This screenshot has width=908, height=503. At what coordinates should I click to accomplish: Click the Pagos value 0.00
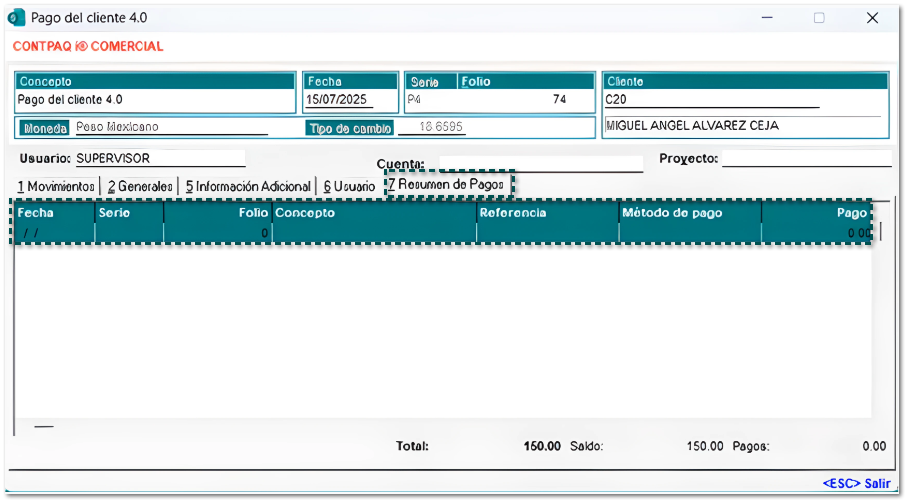tap(874, 446)
